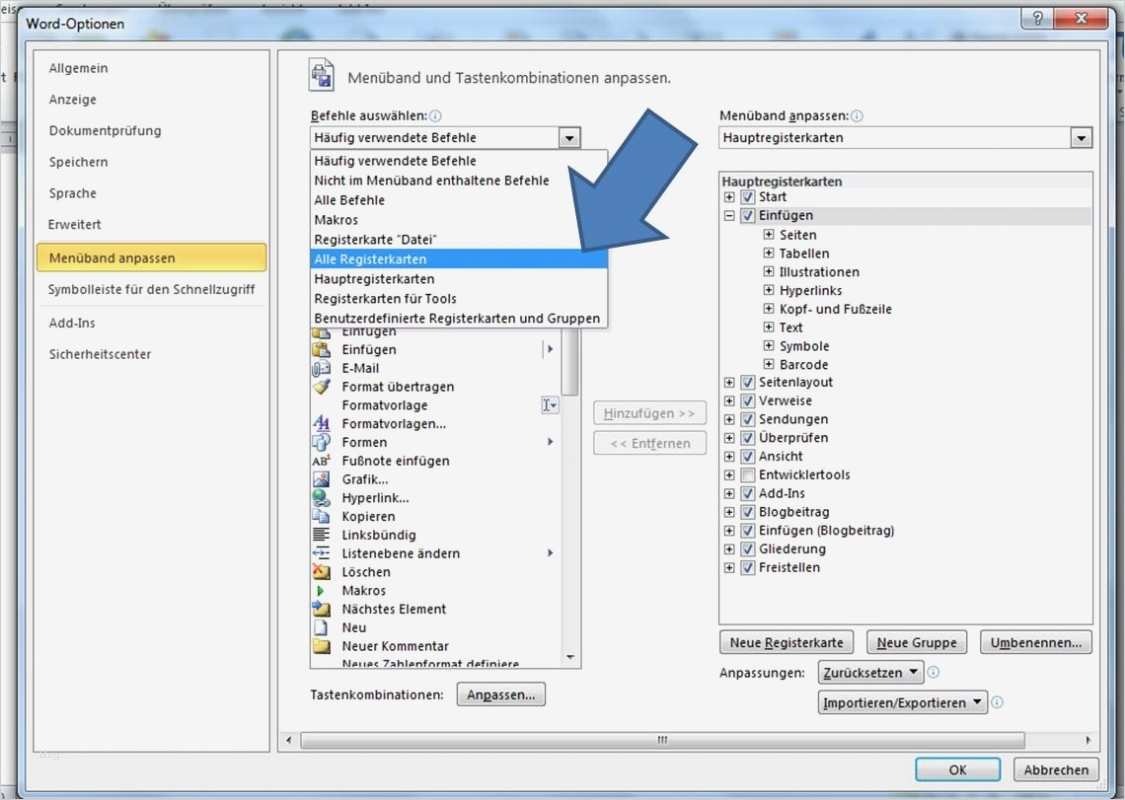Toggle the Blogbeitrag checkbox
1125x800 pixels.
(748, 512)
